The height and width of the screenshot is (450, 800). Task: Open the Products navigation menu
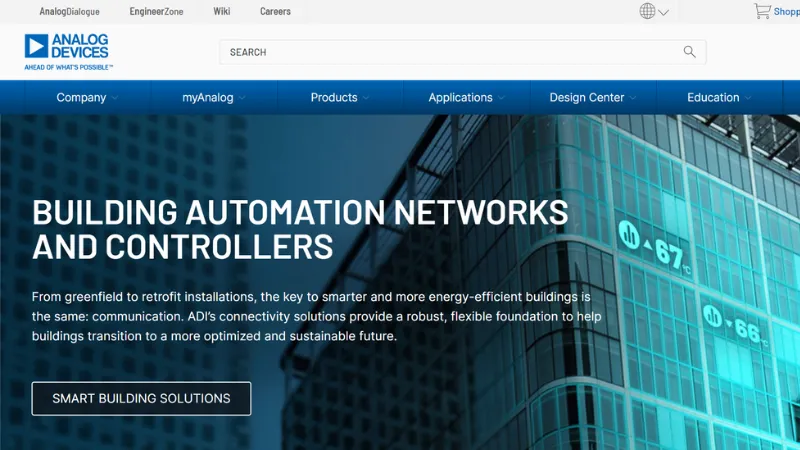point(339,98)
